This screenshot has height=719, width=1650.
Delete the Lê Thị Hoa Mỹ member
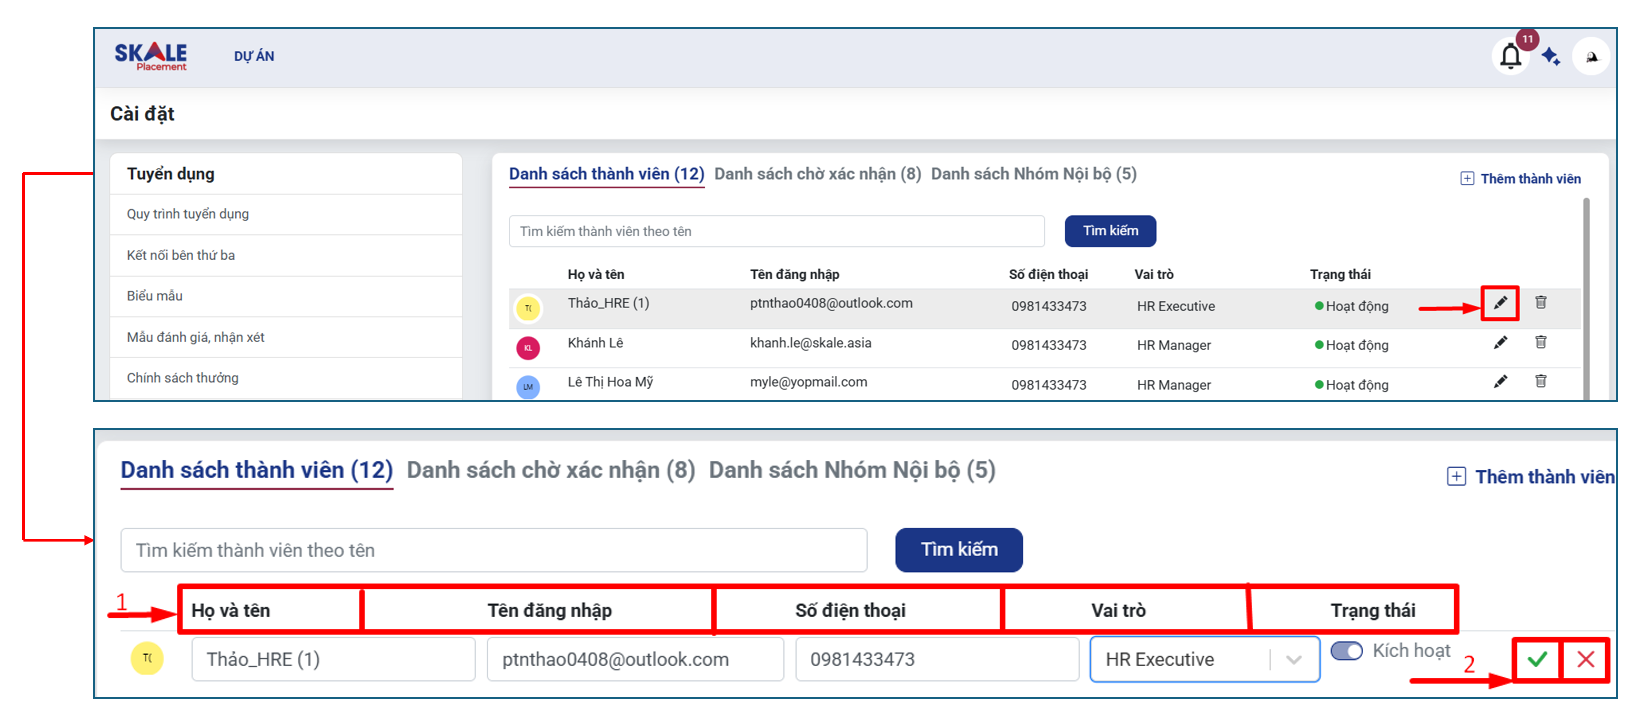click(x=1541, y=382)
